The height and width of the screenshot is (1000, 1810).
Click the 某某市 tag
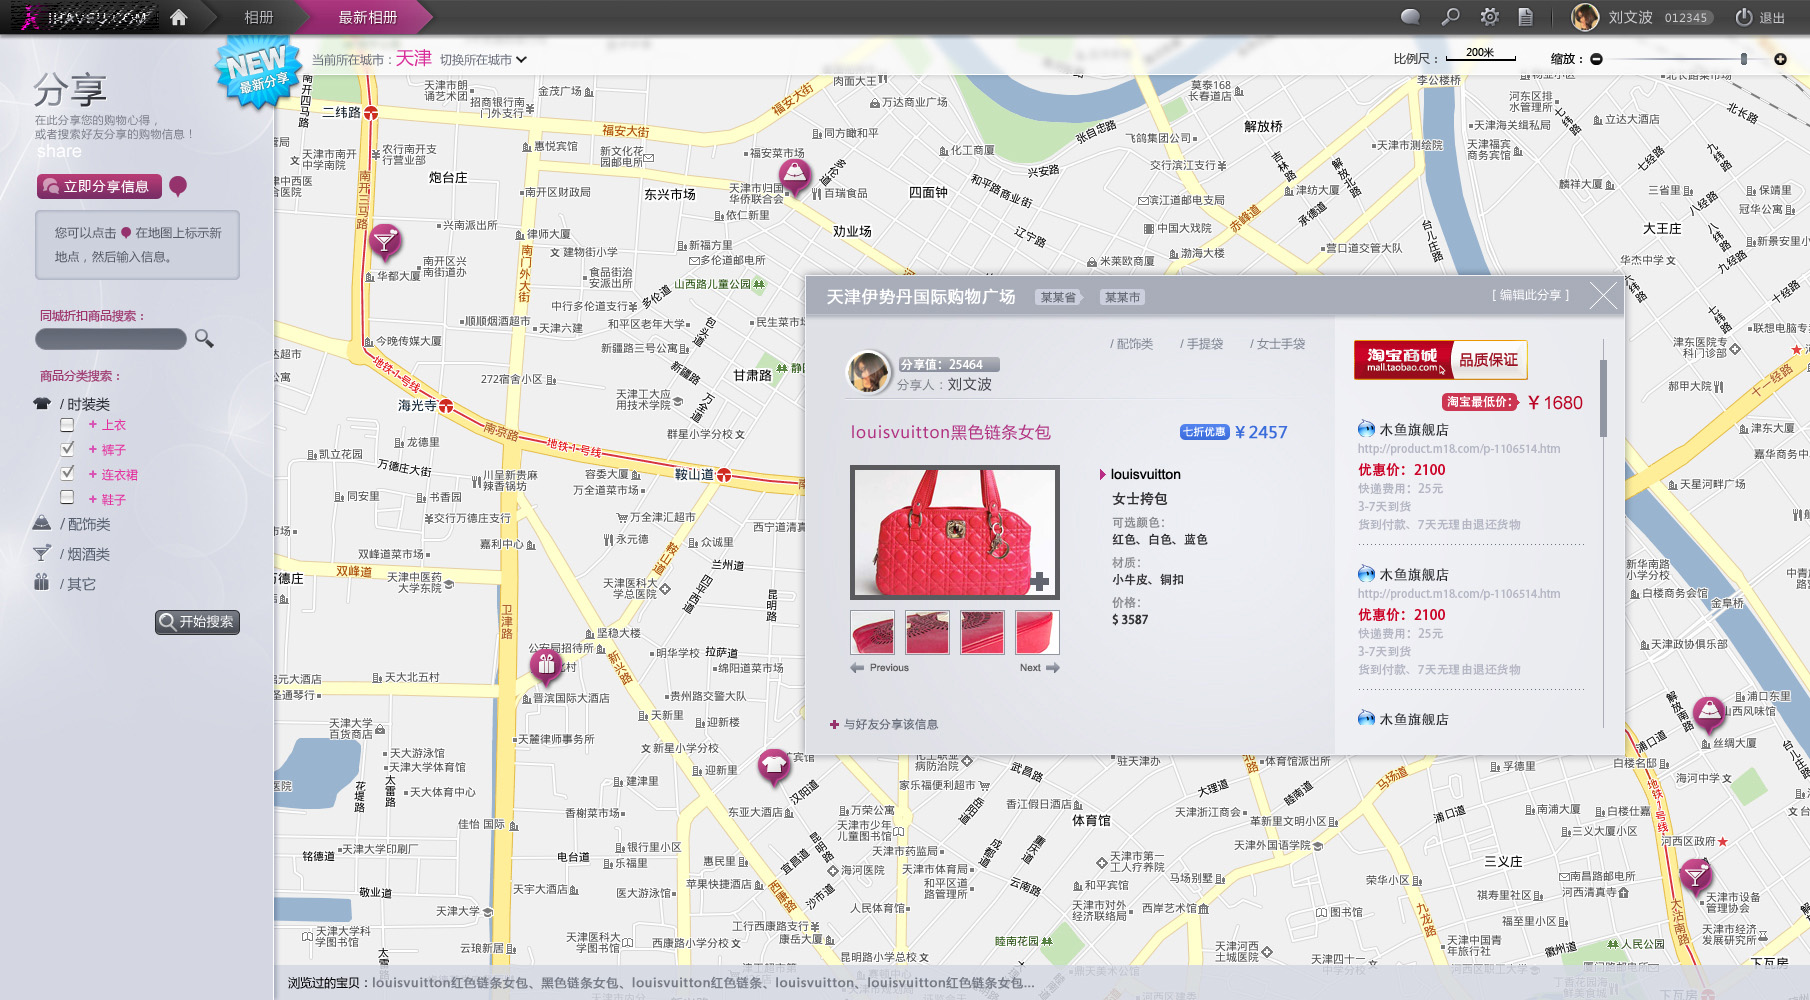[1122, 297]
